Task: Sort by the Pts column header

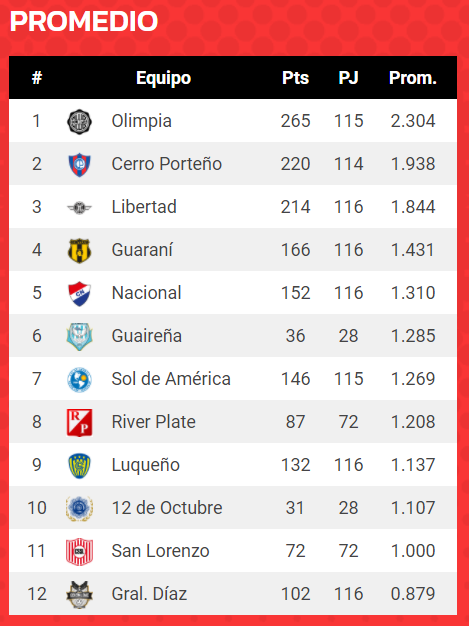Action: click(295, 78)
